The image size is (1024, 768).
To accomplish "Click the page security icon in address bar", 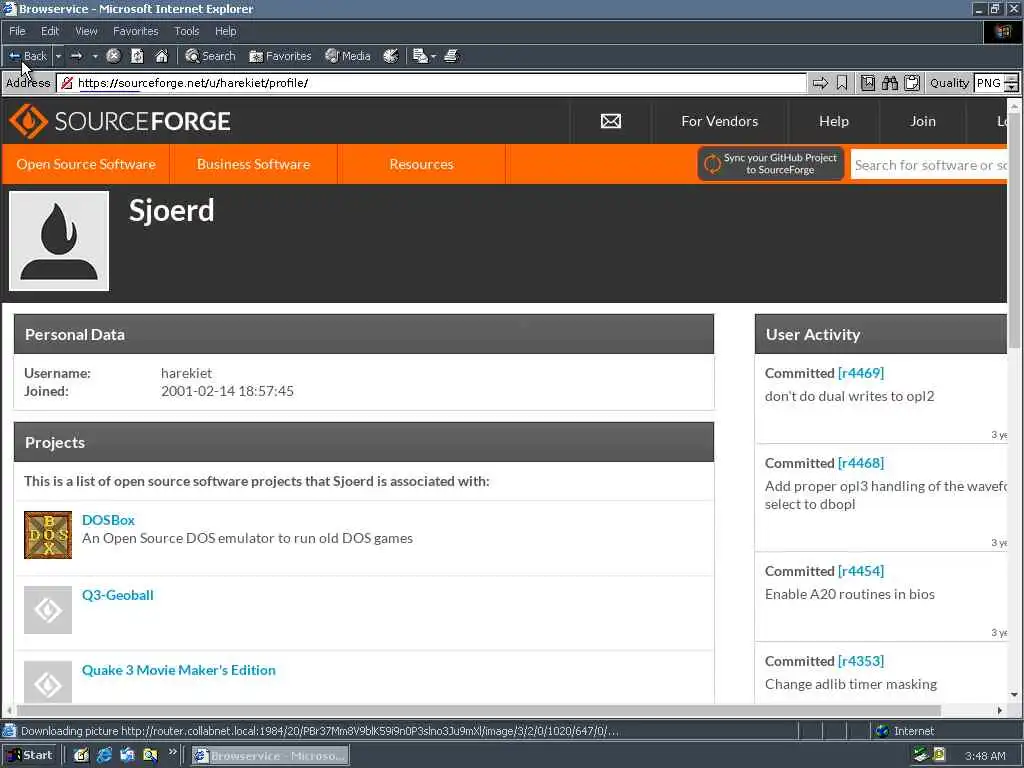I will (66, 83).
